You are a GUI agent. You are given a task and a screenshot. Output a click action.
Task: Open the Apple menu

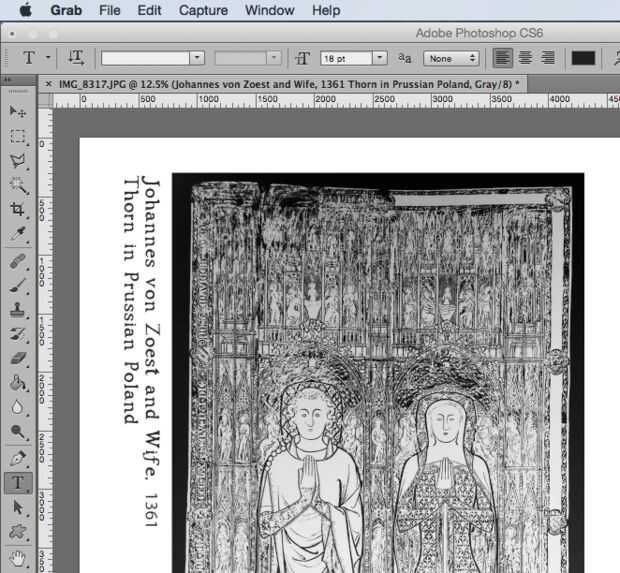click(26, 10)
